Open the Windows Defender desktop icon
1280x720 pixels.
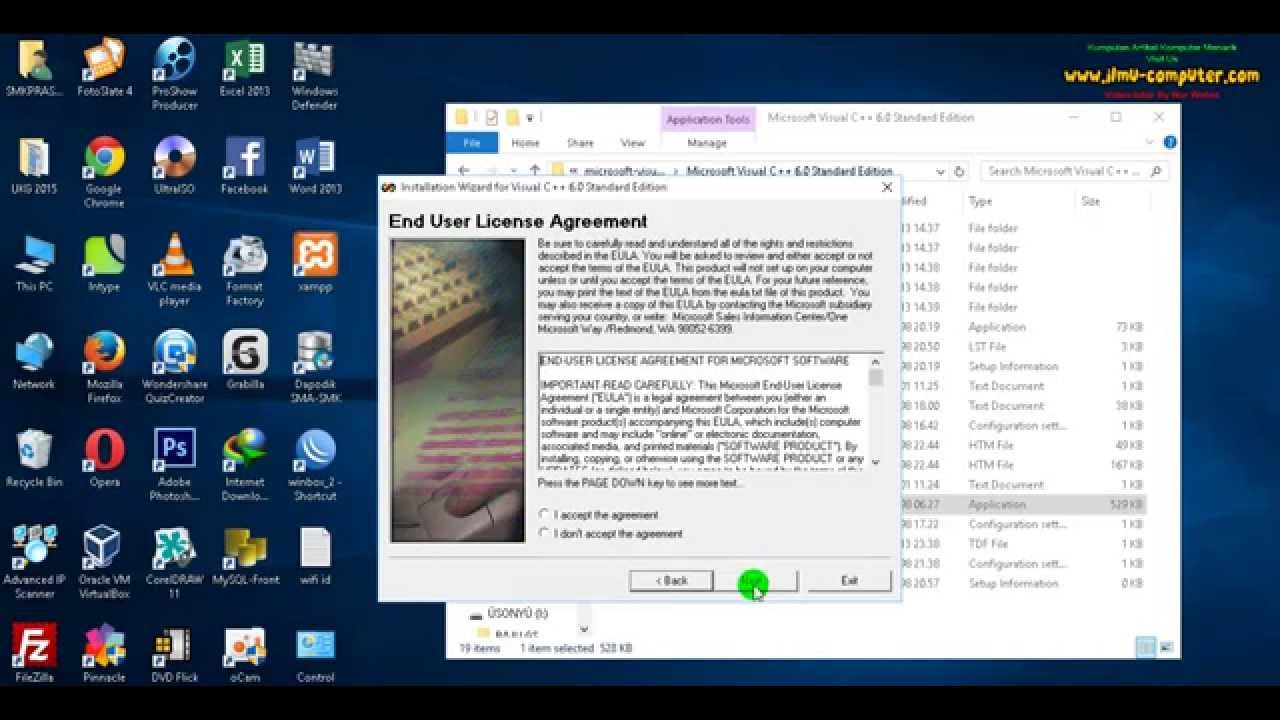pyautogui.click(x=314, y=73)
